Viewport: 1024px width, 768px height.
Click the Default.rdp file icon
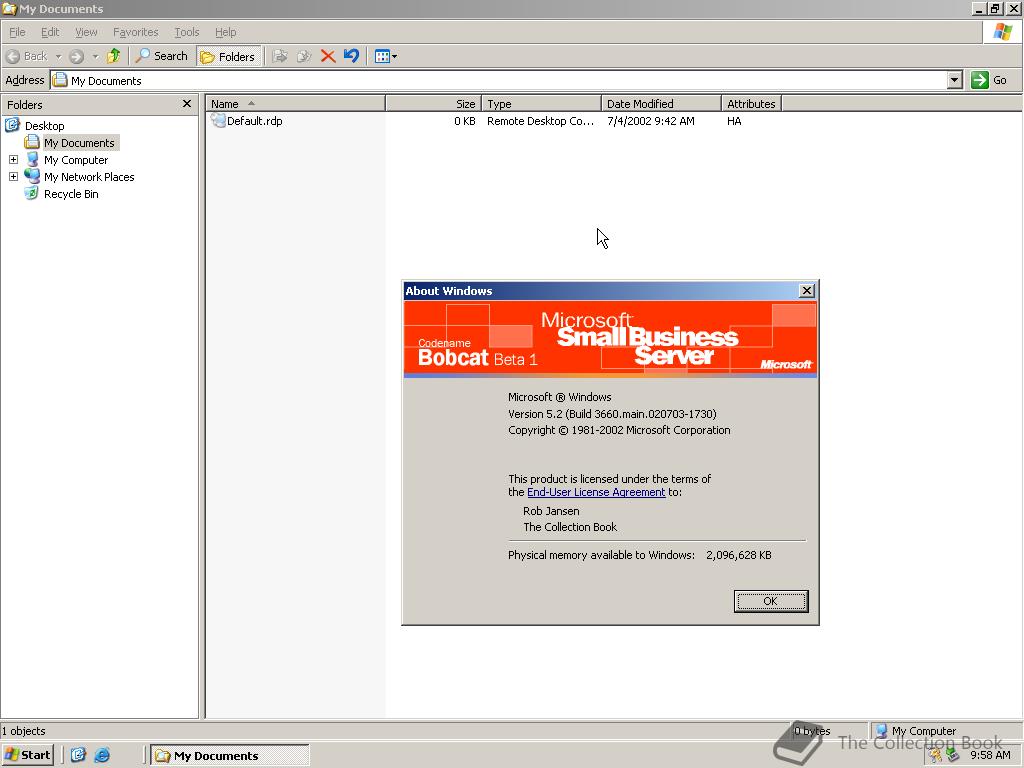coord(217,121)
